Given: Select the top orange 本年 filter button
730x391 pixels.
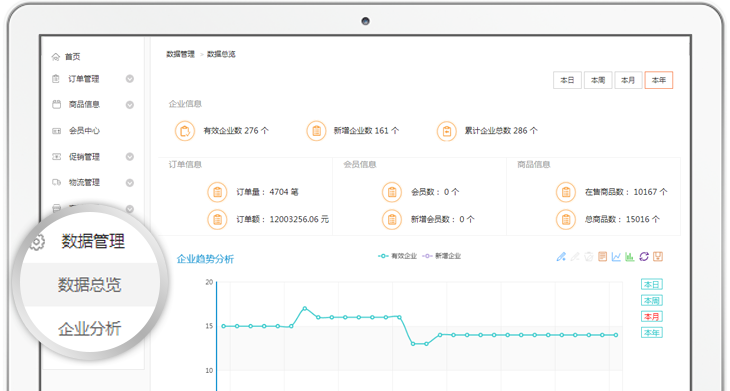Looking at the screenshot, I should 659,80.
